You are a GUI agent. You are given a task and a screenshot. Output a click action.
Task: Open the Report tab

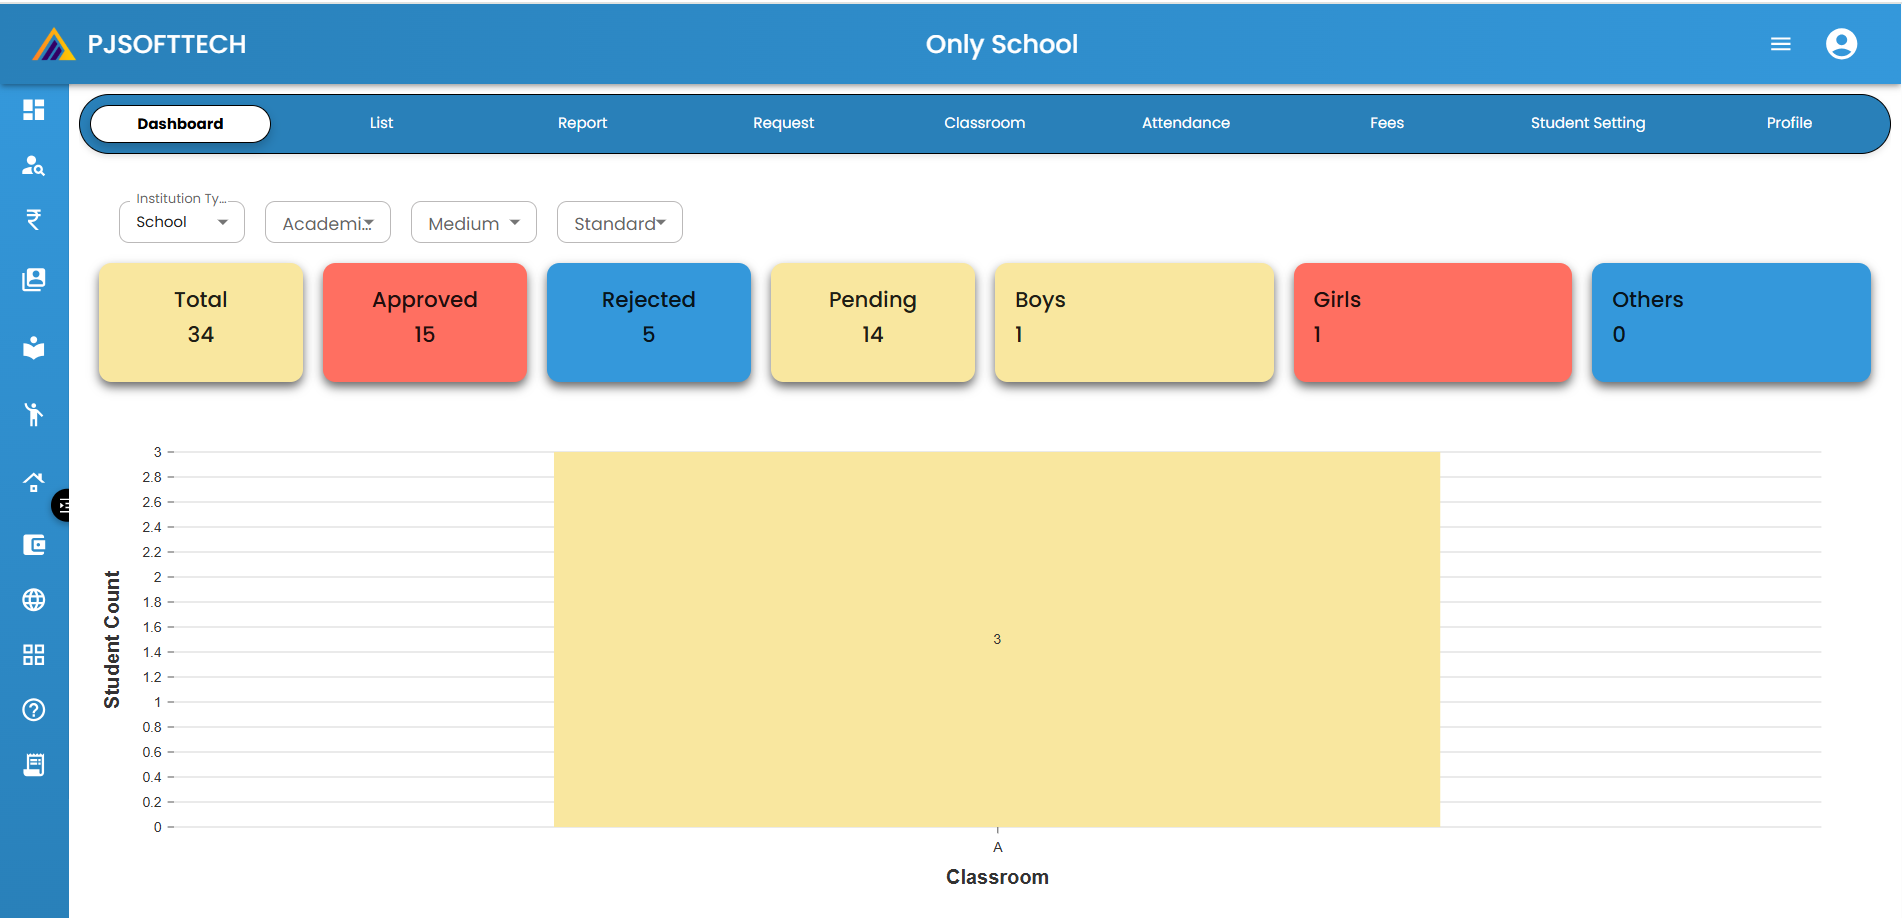[x=582, y=123]
